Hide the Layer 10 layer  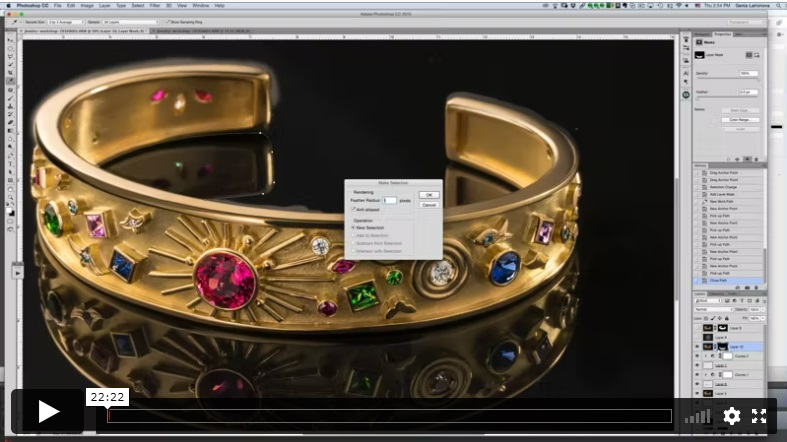coord(697,347)
